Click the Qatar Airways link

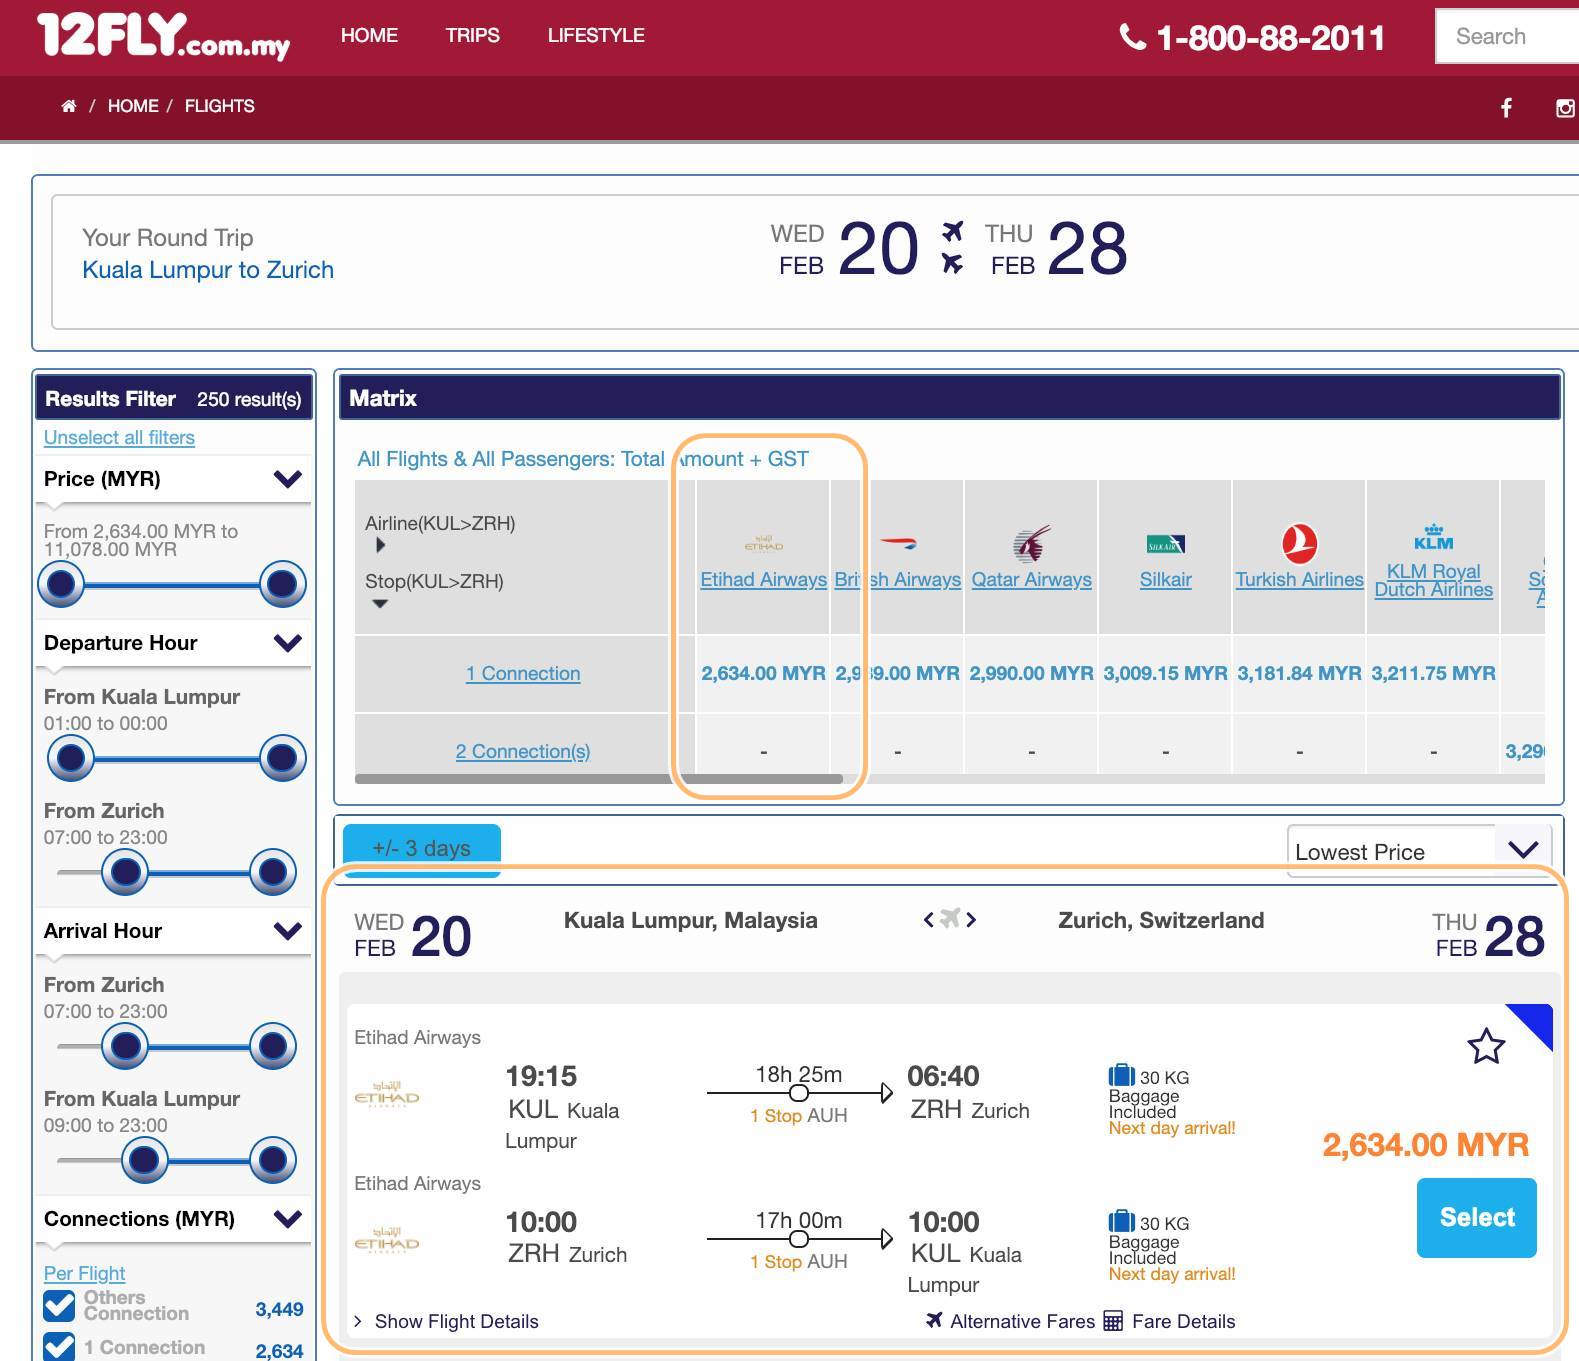point(1031,579)
